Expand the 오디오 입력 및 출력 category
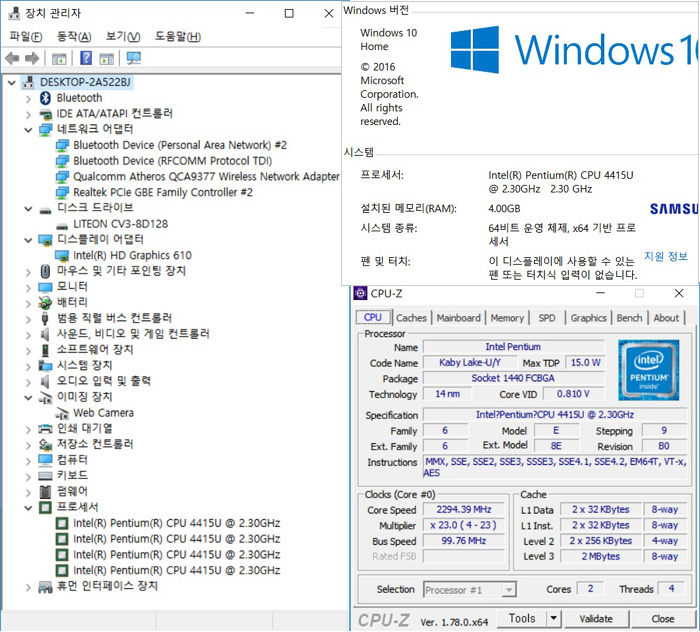Screen dimensions: 700x632 point(28,382)
